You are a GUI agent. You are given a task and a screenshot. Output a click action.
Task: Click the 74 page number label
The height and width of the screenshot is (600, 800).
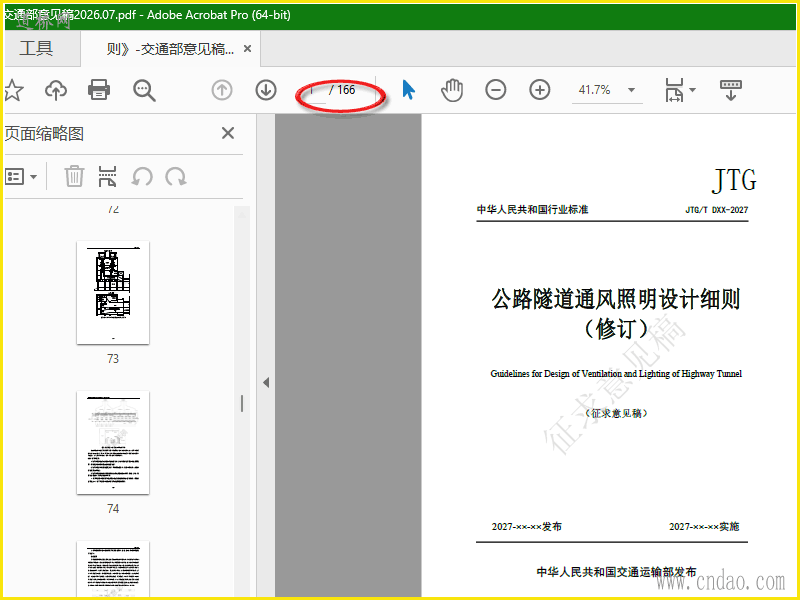(x=113, y=509)
